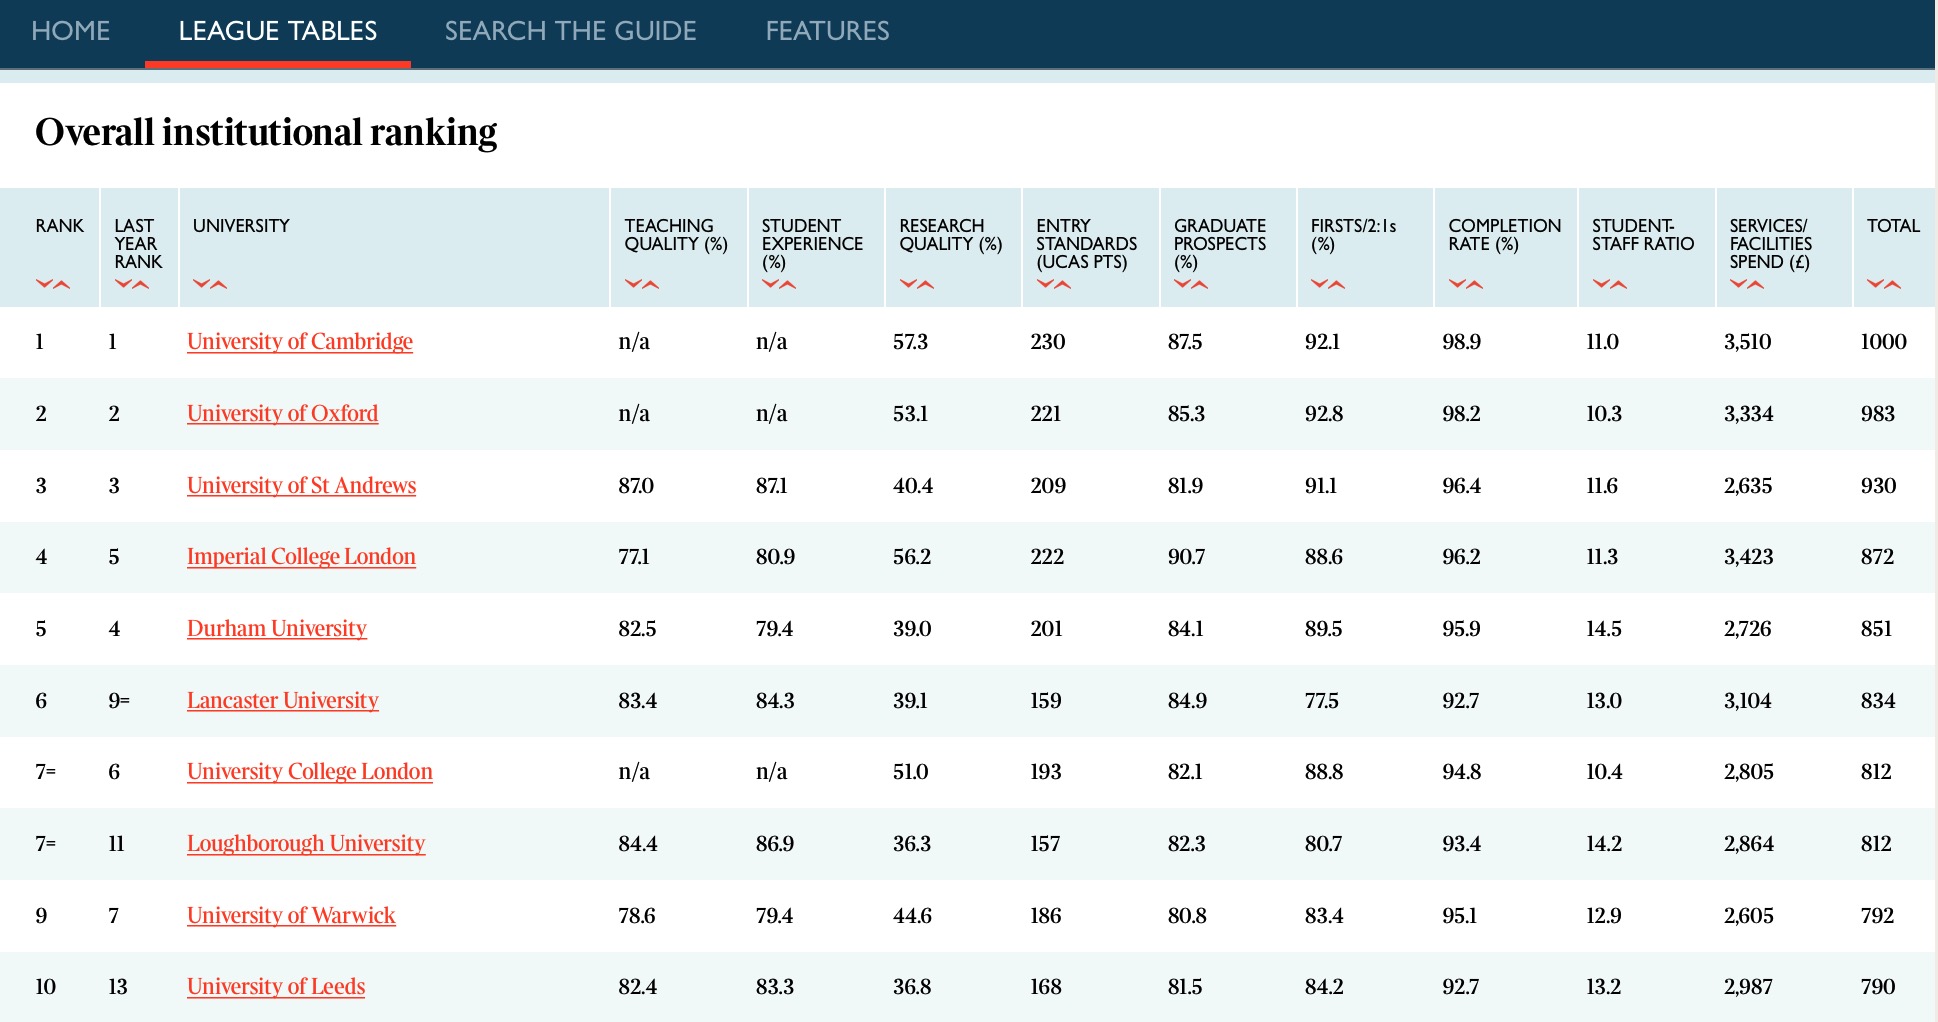Select the League Tables tab

[x=278, y=31]
